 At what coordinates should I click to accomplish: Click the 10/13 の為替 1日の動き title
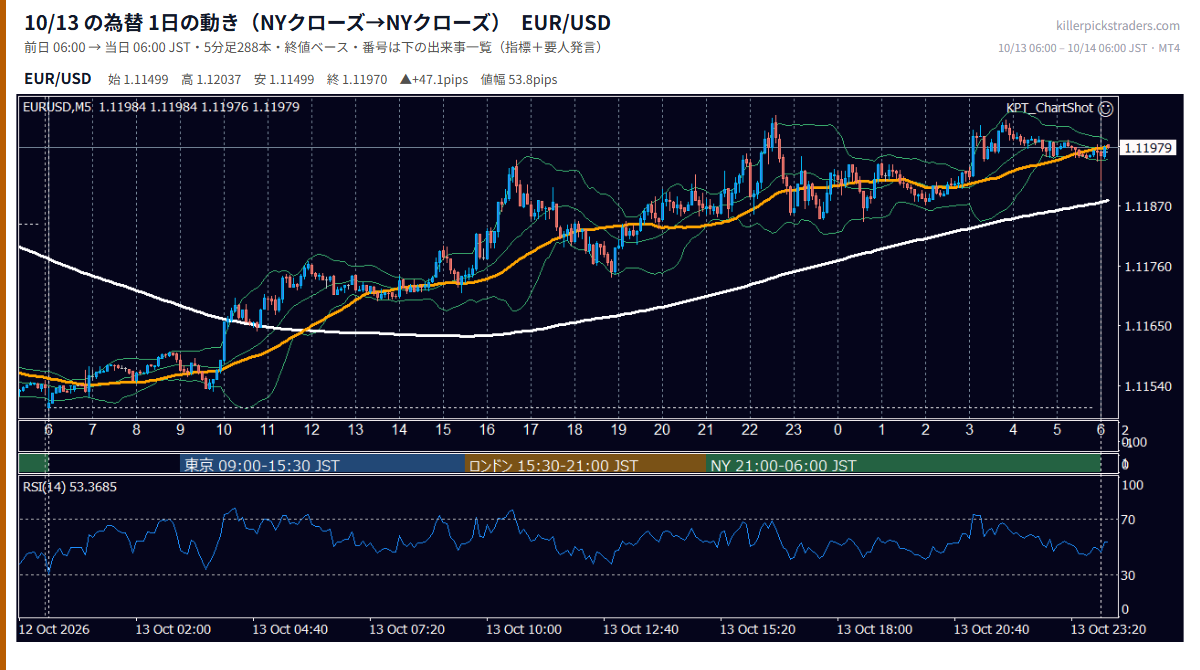(317, 23)
